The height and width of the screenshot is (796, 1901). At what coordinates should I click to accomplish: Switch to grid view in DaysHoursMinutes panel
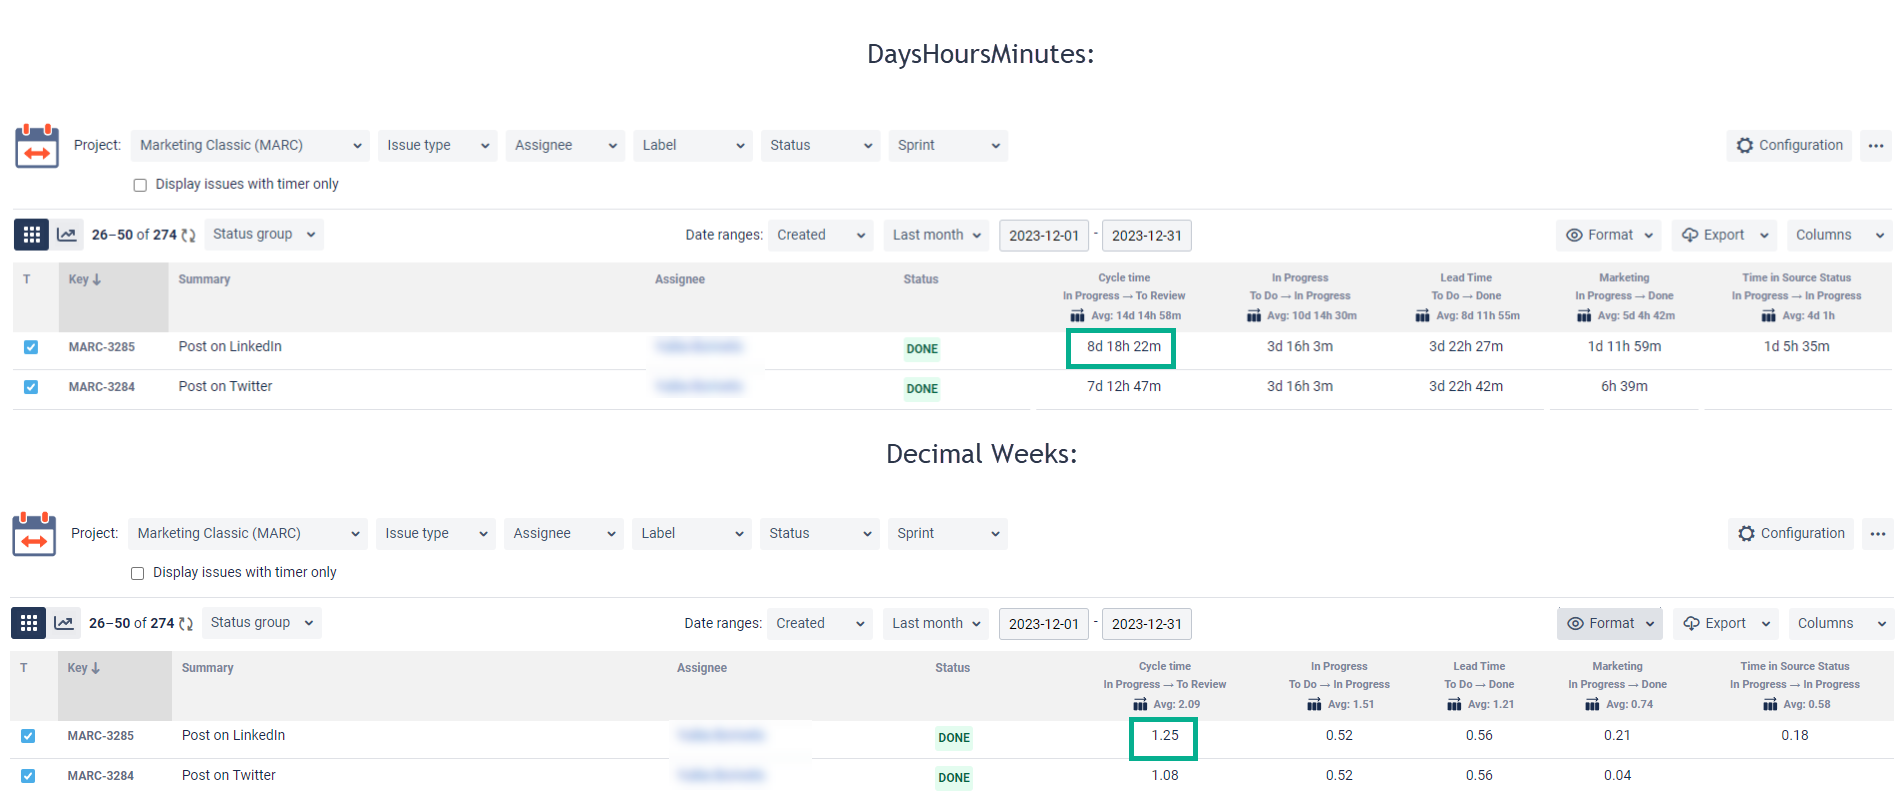(x=31, y=235)
